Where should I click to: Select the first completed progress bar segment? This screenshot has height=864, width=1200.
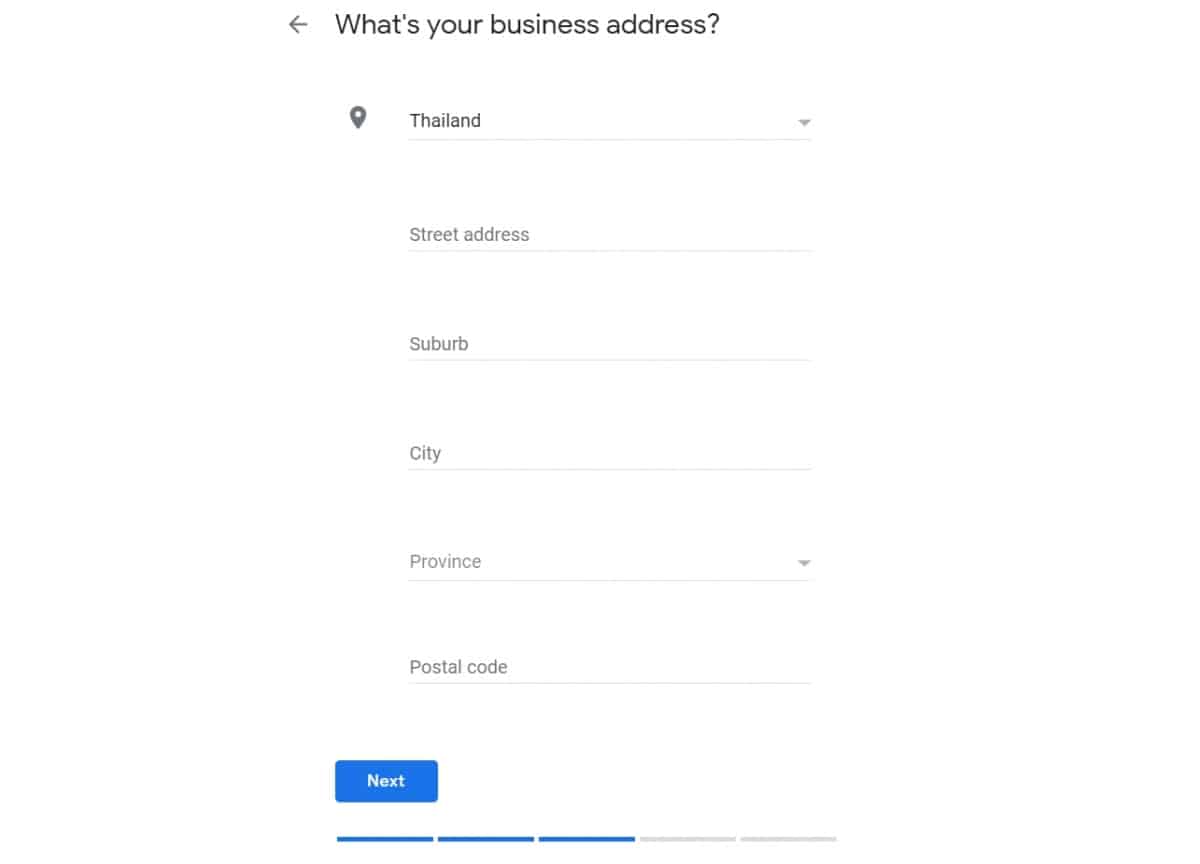[385, 839]
